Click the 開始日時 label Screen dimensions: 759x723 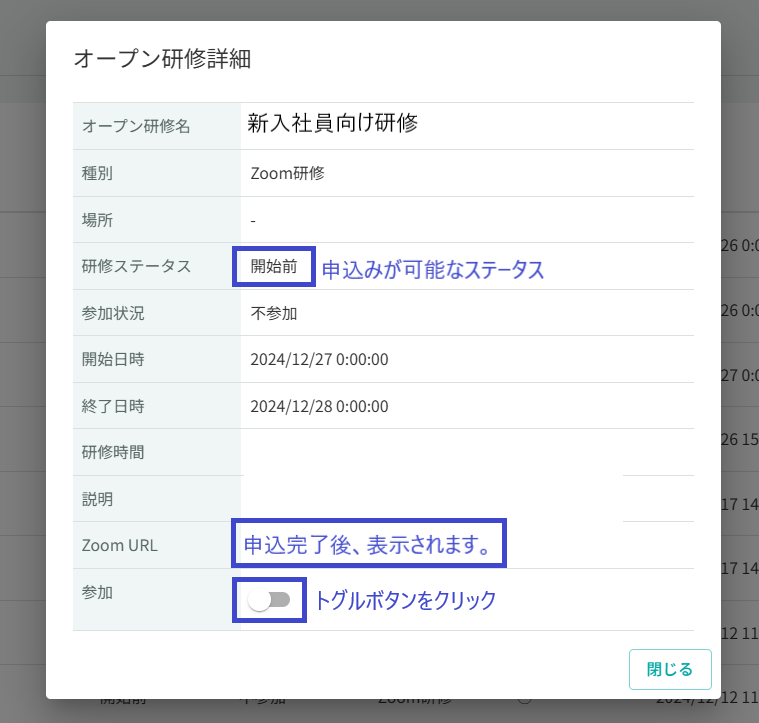tap(113, 360)
